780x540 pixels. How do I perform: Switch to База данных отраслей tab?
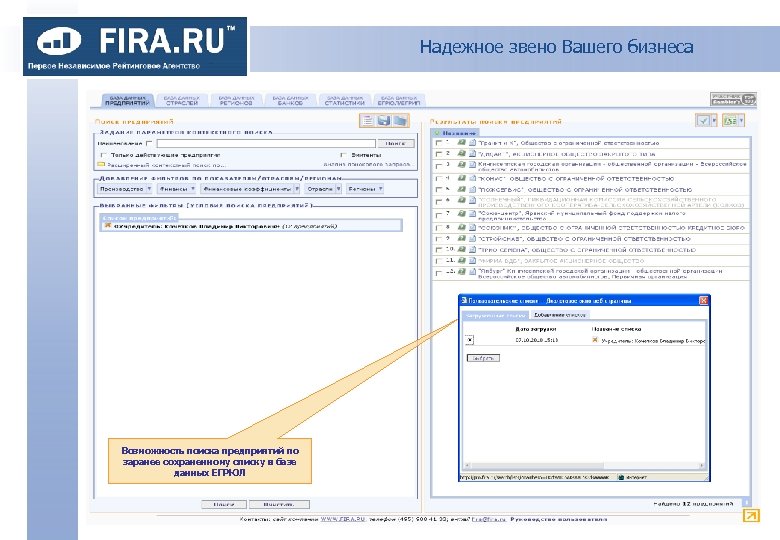click(x=182, y=100)
